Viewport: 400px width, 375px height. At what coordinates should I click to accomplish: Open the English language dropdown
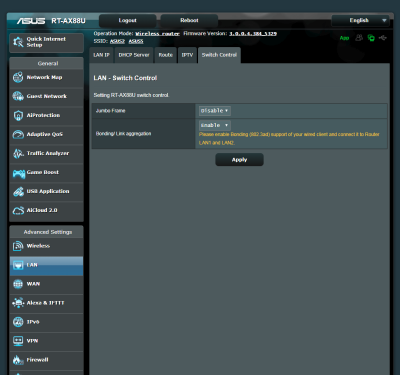pyautogui.click(x=360, y=21)
